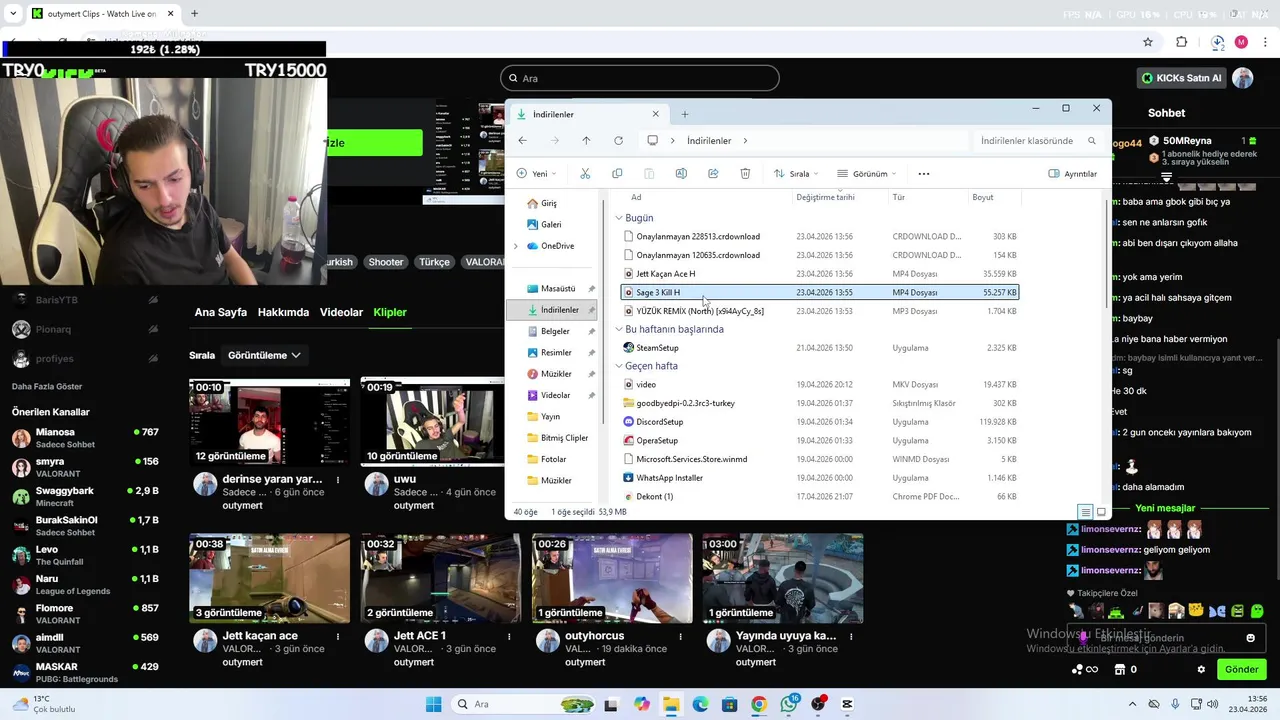The width and height of the screenshot is (1280, 720).
Task: Open Masaüstü in Explorer sidebar
Action: click(x=557, y=288)
